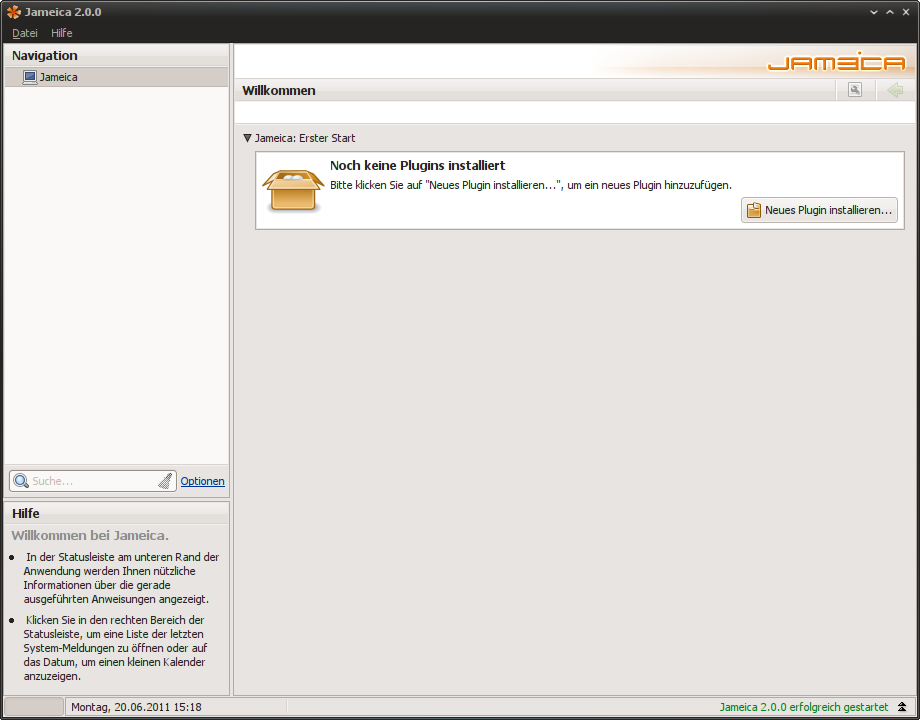Click 'Neues Plugin installieren...' button
The image size is (920, 720).
coord(819,210)
